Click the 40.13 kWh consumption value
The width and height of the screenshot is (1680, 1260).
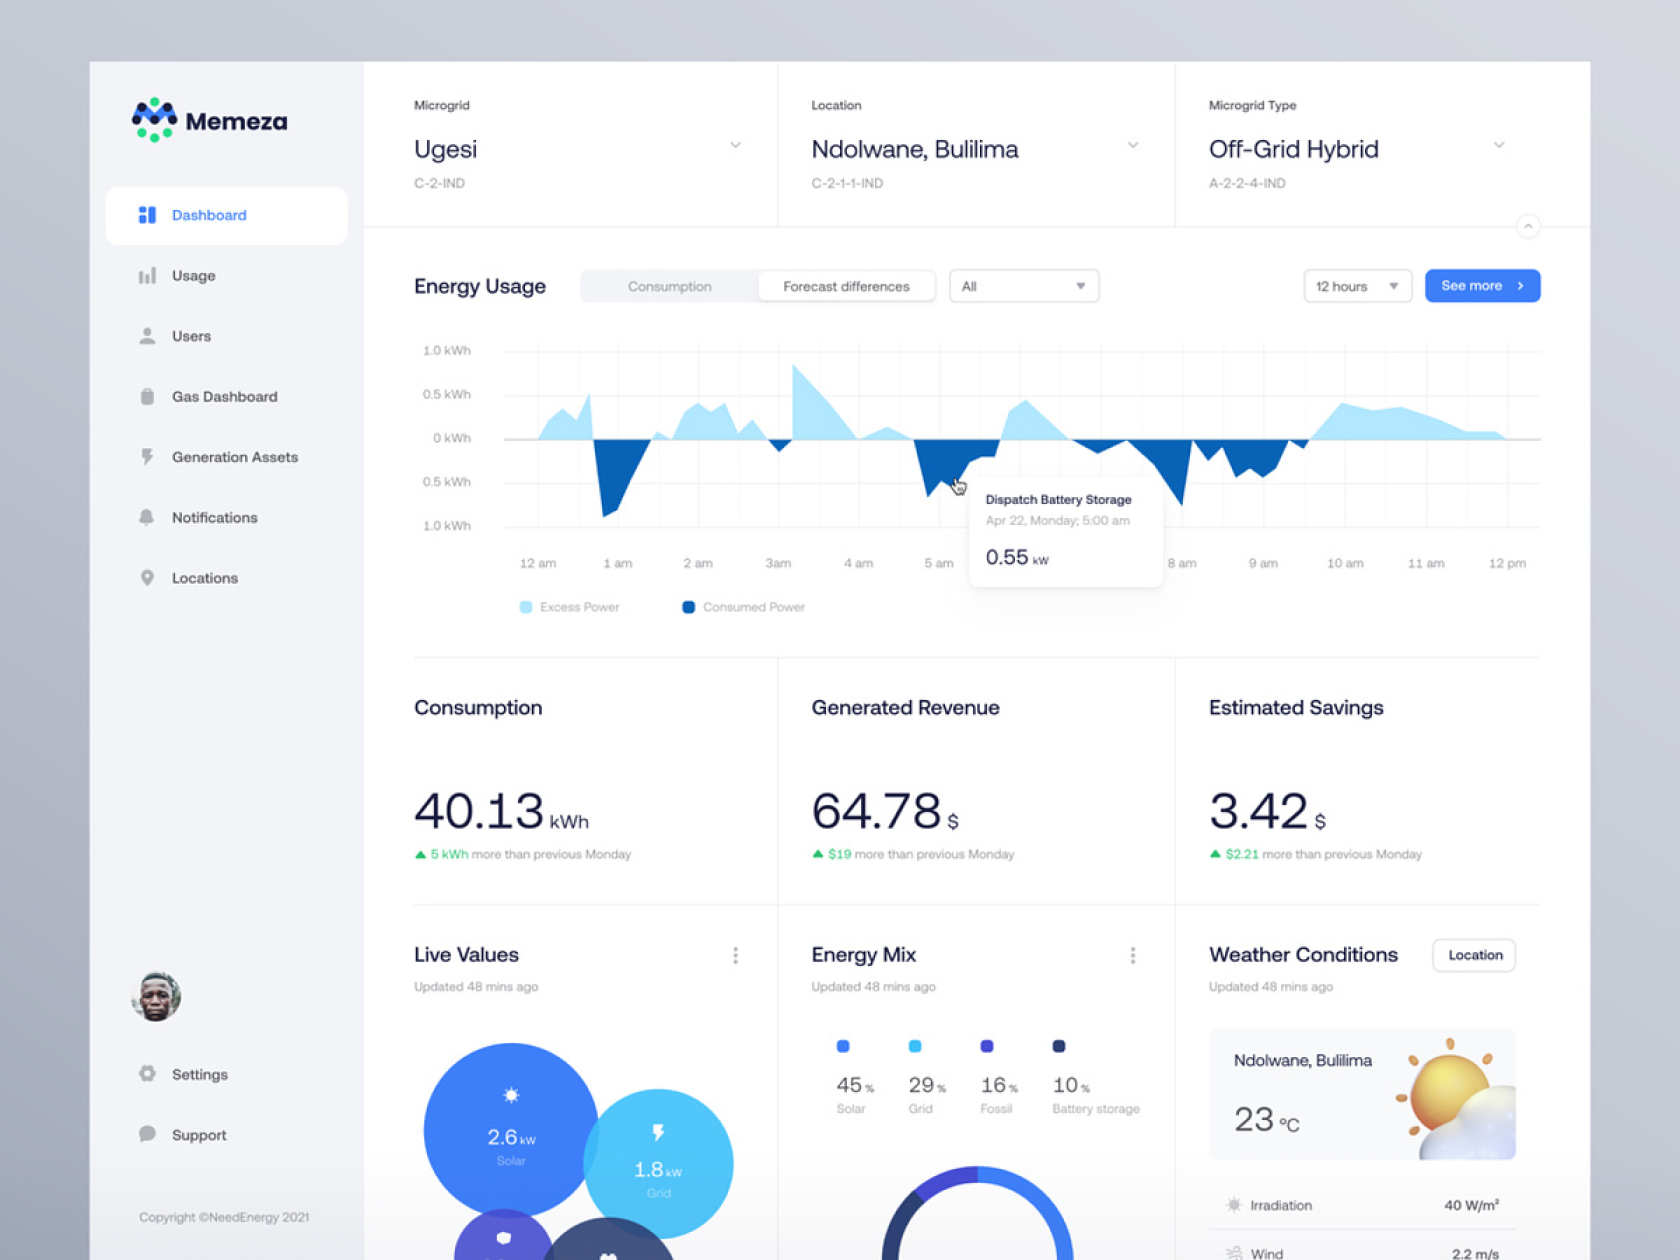tap(501, 811)
